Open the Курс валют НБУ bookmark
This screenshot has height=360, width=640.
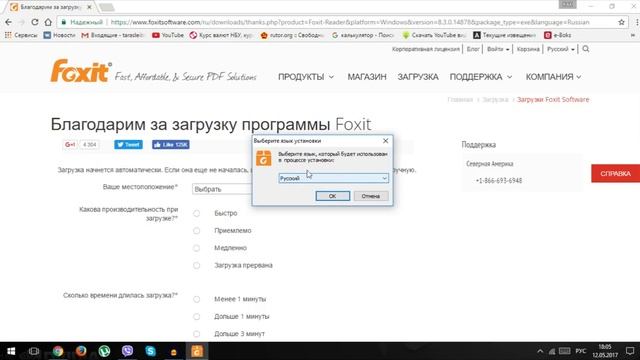(221, 35)
